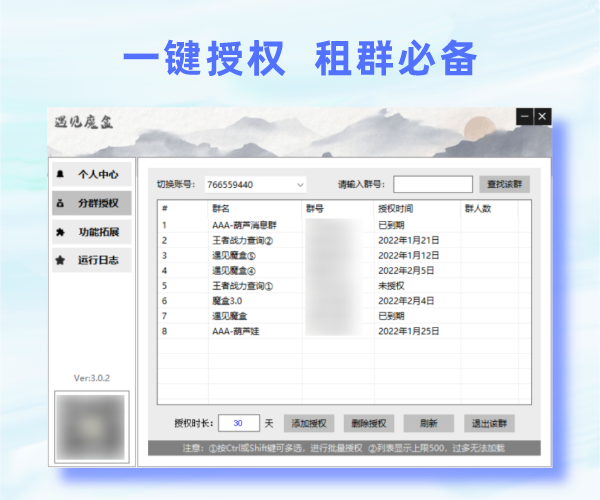This screenshot has height=500, width=600.
Task: Click the 群名 column header
Action: point(255,208)
